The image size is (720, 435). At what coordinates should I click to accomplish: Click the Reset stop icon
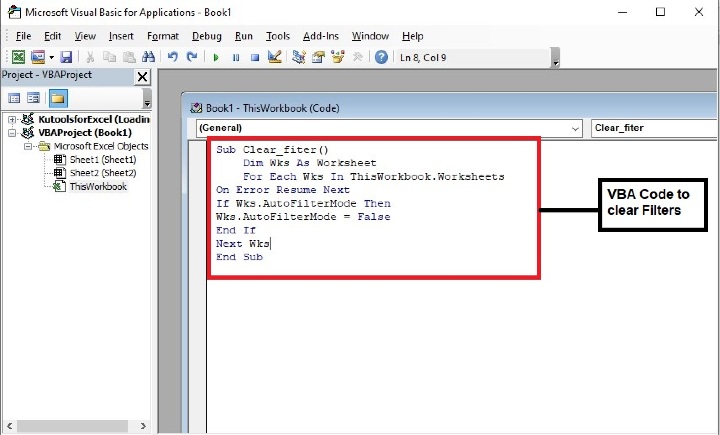(255, 58)
